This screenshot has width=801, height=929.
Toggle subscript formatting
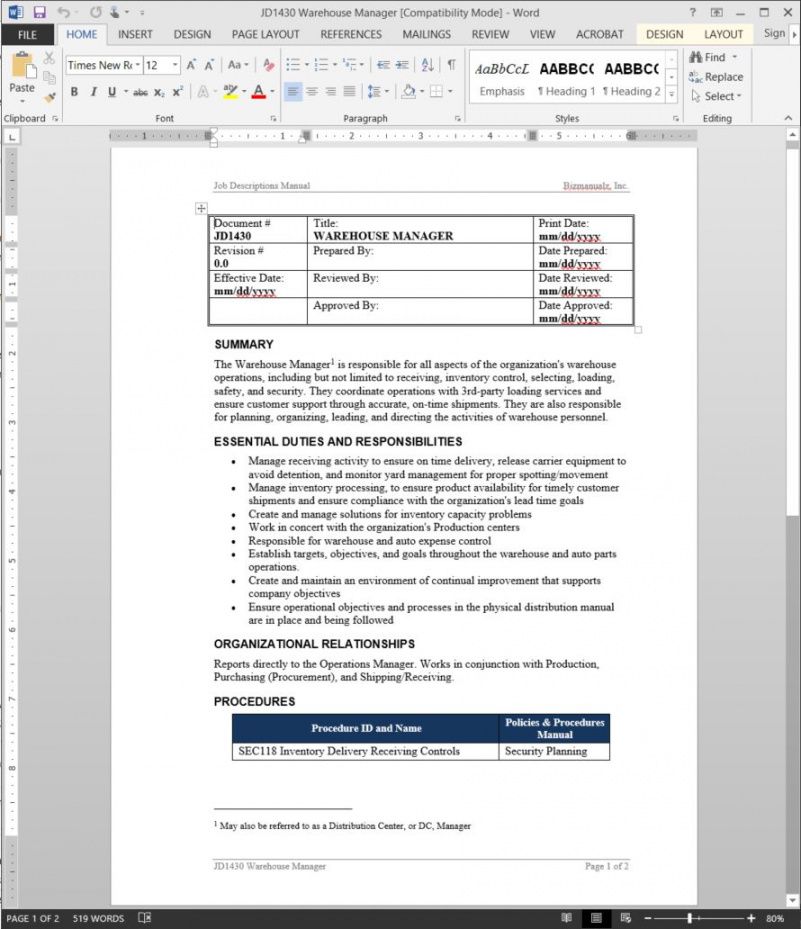pos(160,92)
